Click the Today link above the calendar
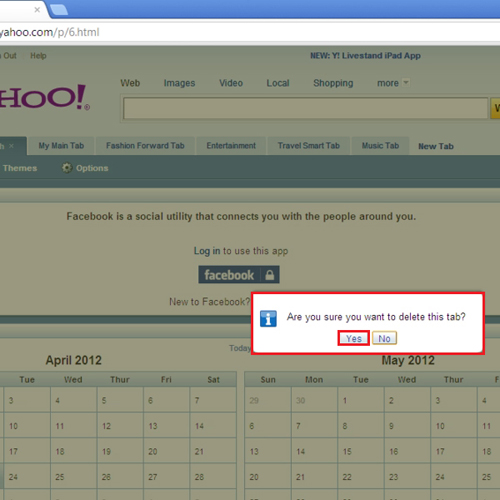Image resolution: width=500 pixels, height=500 pixels. point(240,348)
